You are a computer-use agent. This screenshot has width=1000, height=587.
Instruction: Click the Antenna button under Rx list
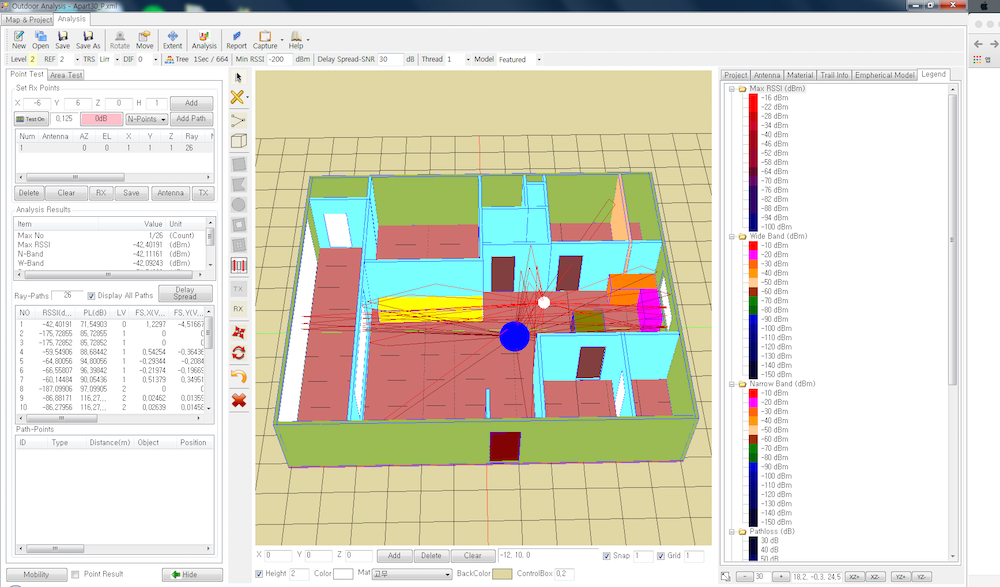tap(170, 193)
